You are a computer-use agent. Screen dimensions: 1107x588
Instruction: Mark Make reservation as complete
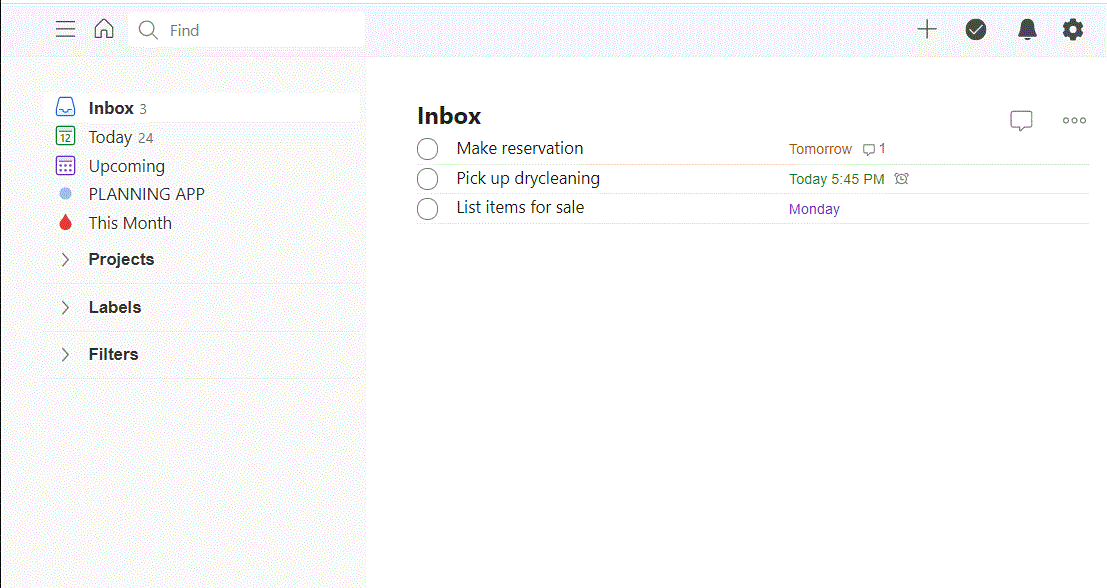[x=427, y=148]
